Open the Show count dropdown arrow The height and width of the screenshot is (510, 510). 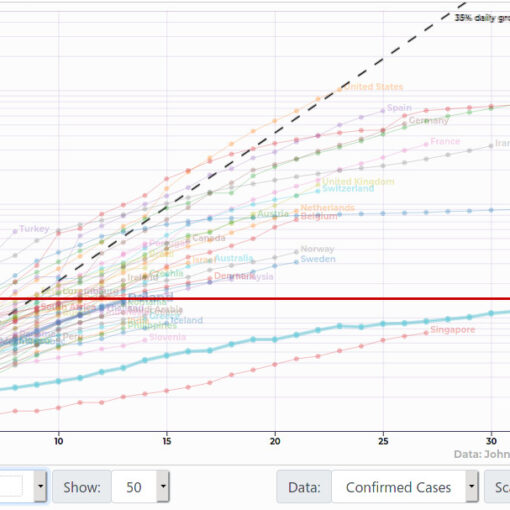pos(163,486)
